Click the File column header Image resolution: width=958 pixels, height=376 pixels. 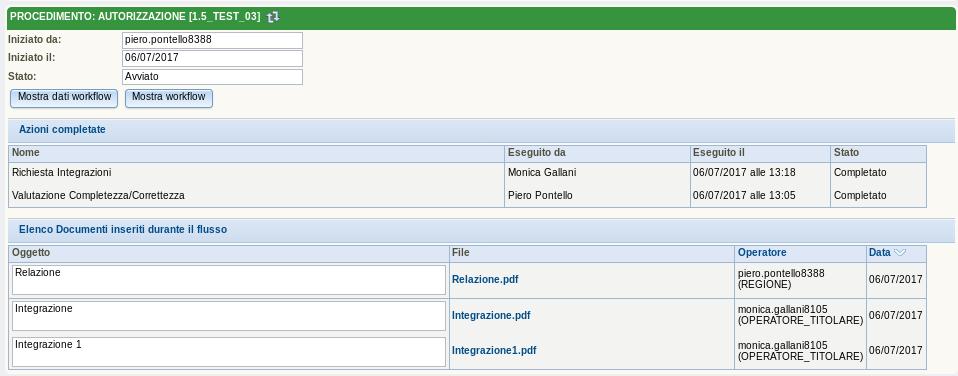(591, 253)
